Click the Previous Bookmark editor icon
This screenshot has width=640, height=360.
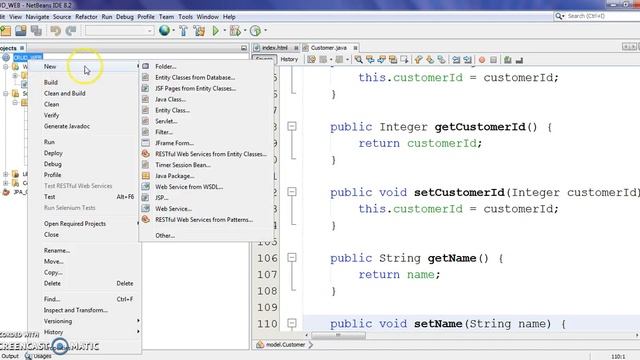coord(418,60)
